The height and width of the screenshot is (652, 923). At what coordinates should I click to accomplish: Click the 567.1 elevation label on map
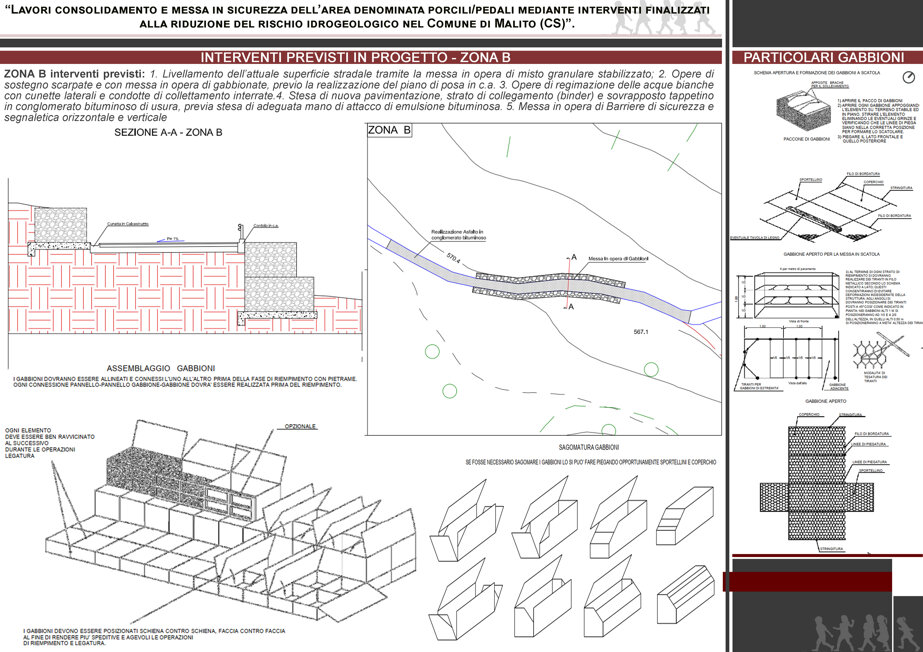point(640,332)
